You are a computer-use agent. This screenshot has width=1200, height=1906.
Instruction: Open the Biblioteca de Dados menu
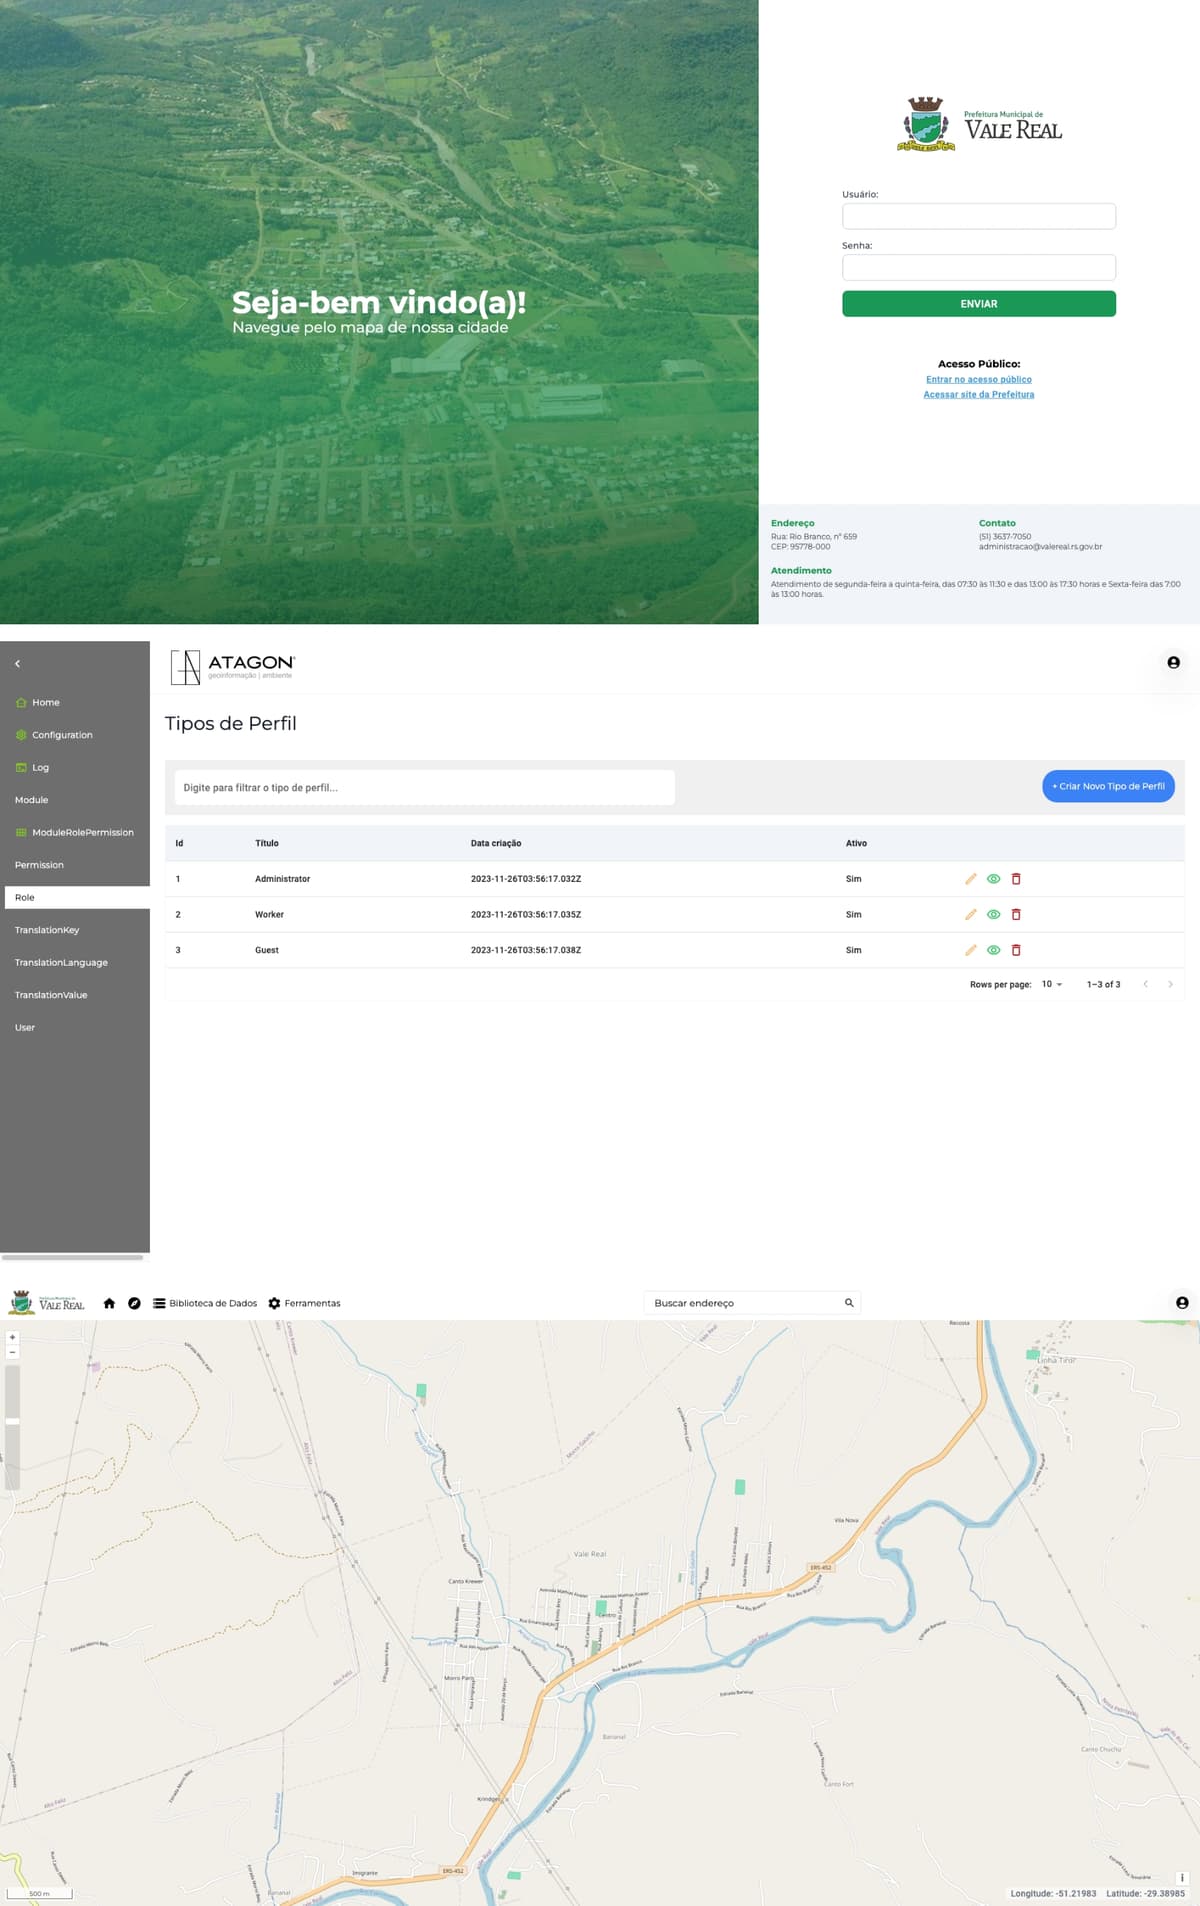coord(205,1303)
